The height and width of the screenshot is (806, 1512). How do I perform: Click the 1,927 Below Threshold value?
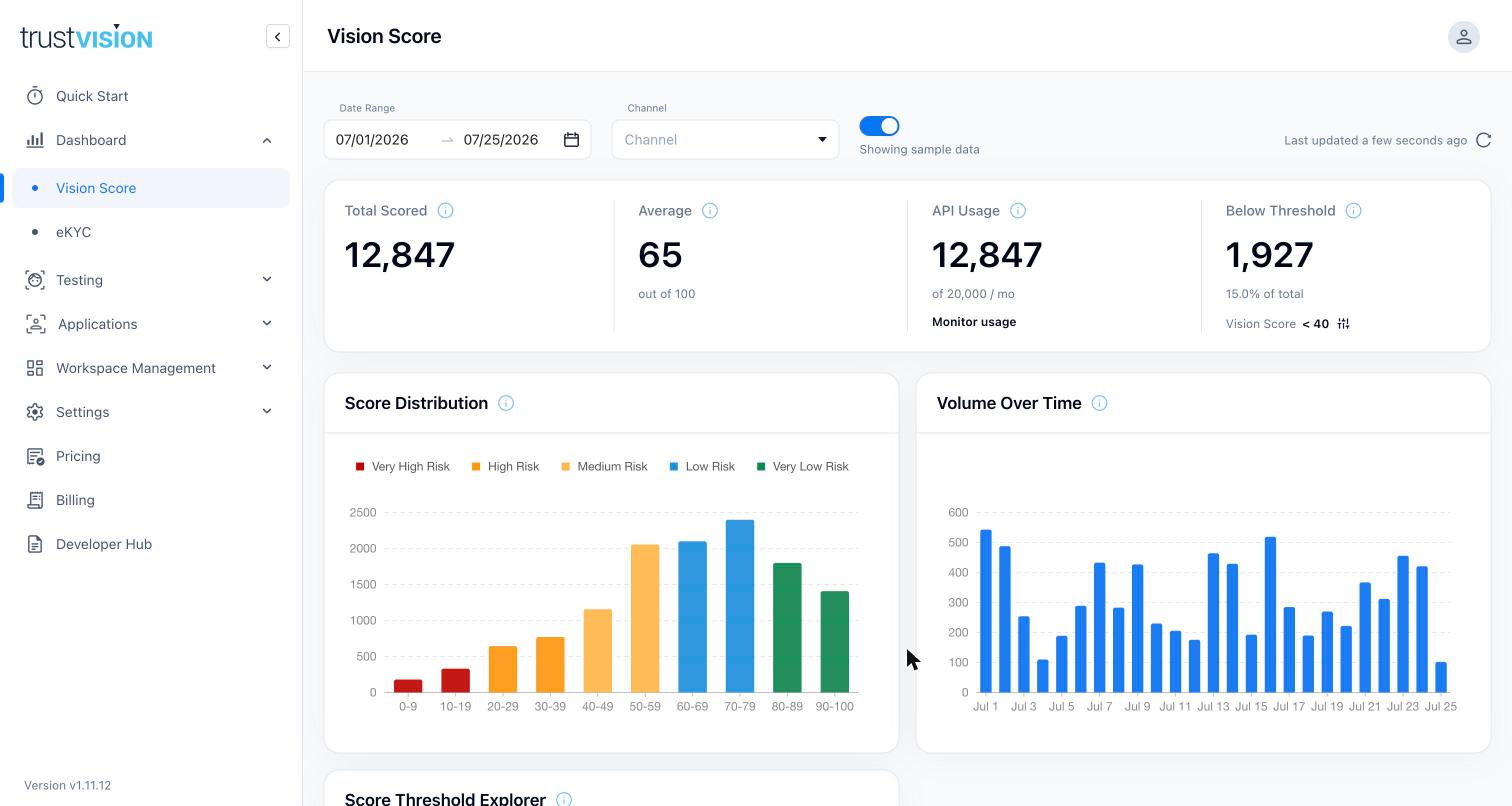(1269, 255)
